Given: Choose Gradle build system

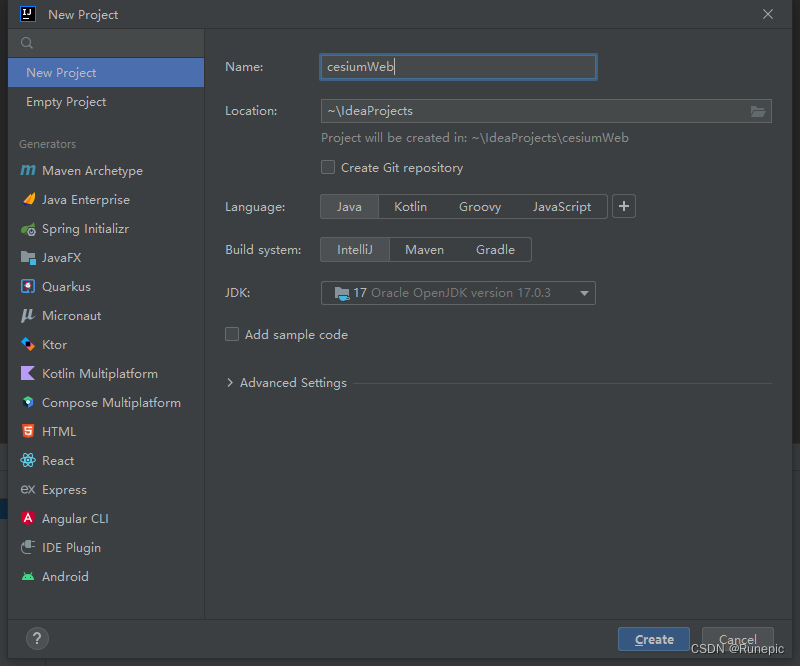Looking at the screenshot, I should (495, 250).
